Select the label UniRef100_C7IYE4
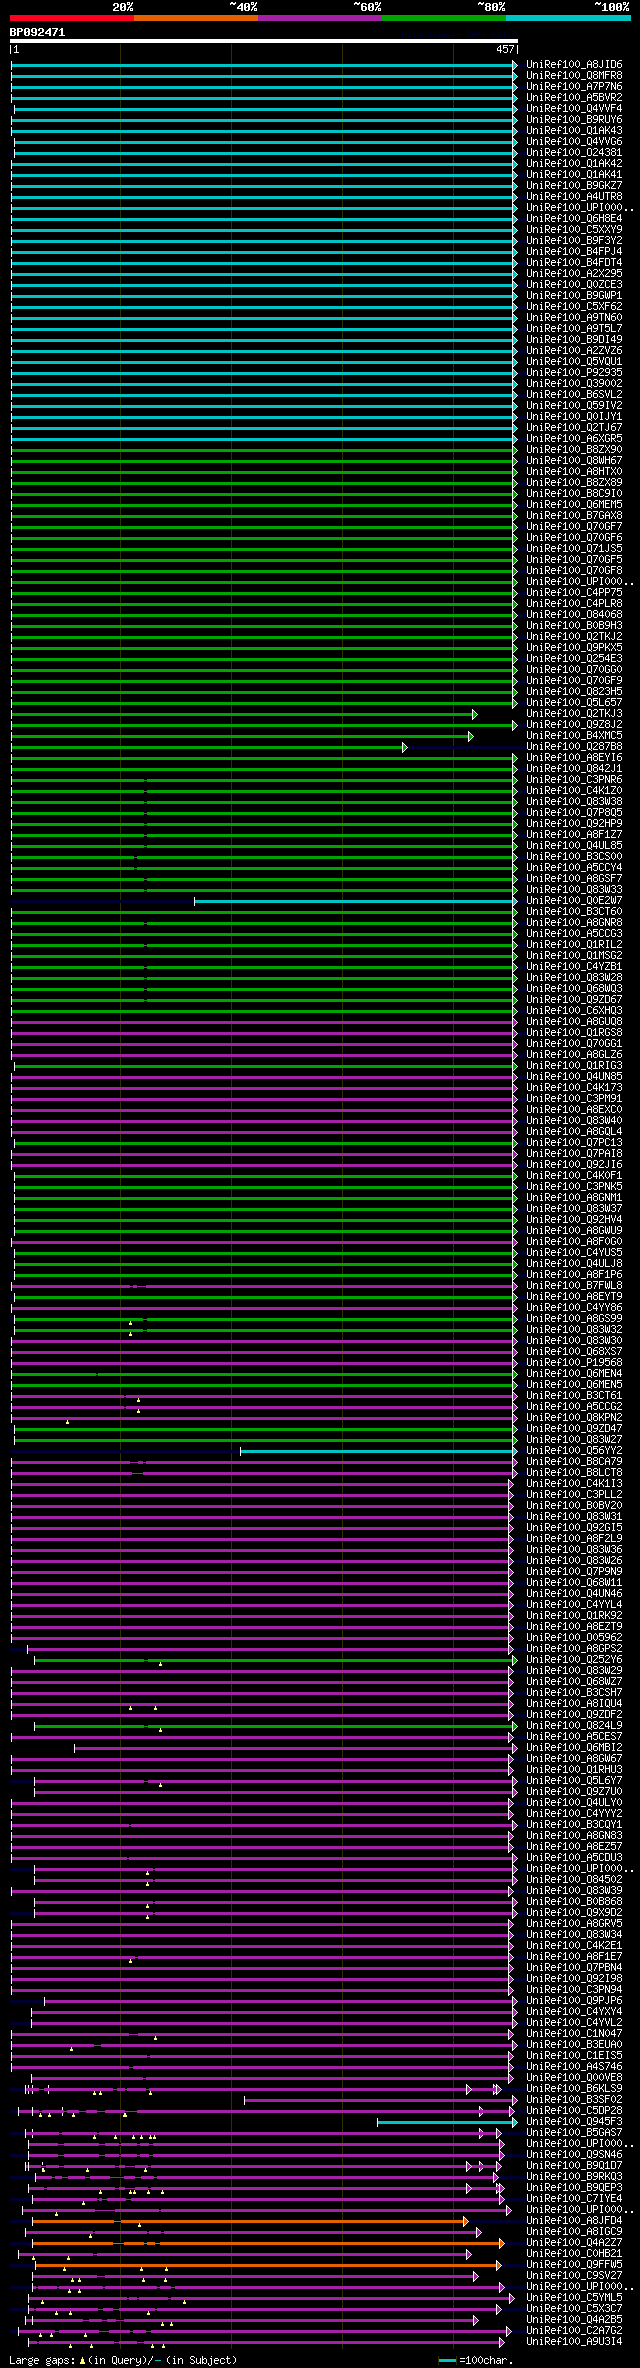The width and height of the screenshot is (640, 2368). click(574, 2199)
